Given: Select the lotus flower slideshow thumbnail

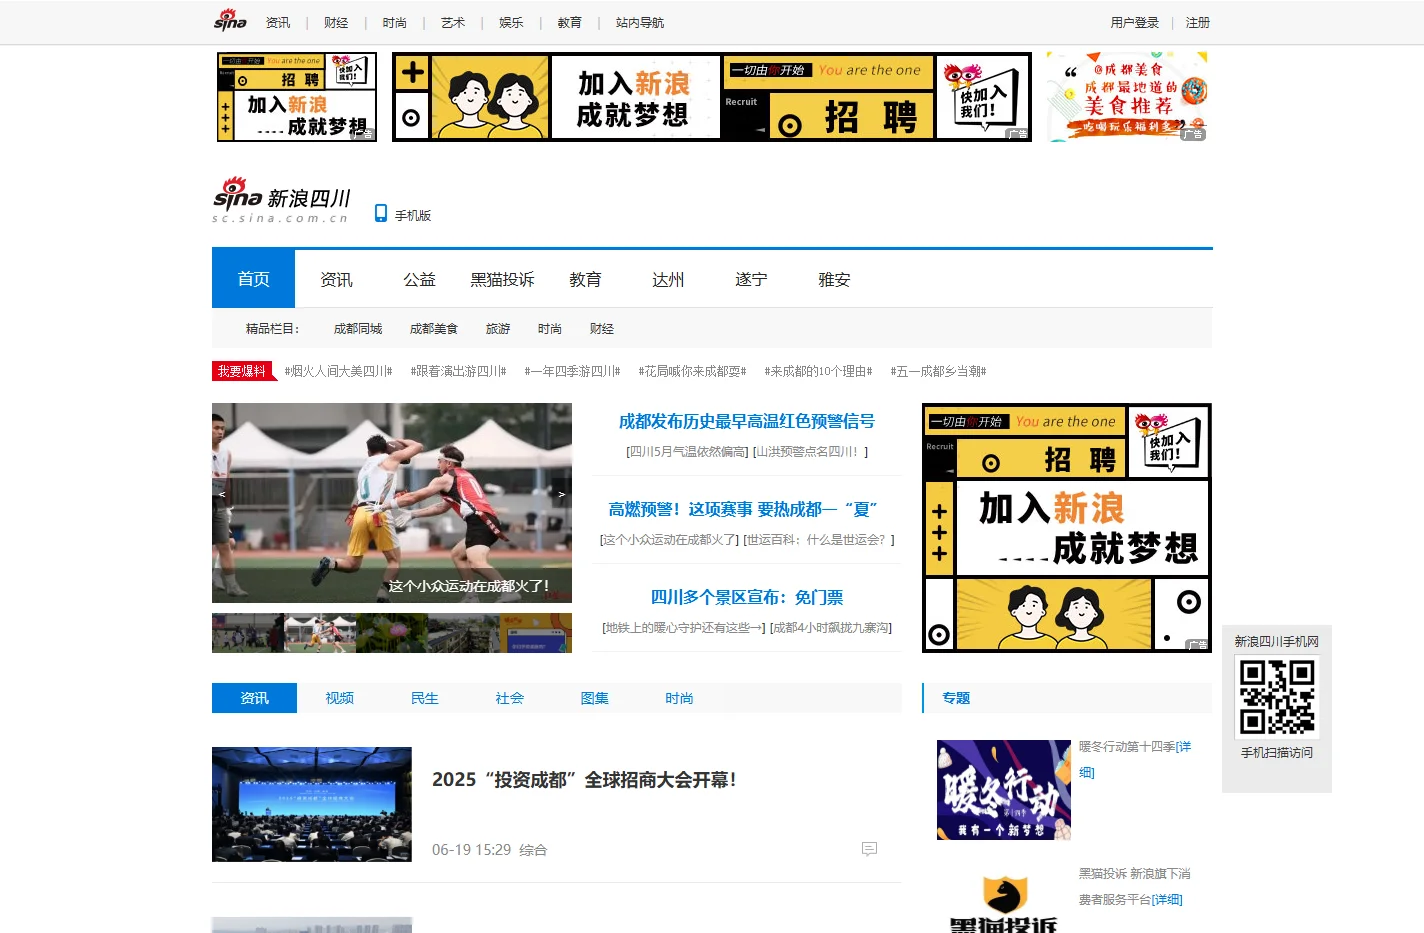Looking at the screenshot, I should click(x=391, y=633).
